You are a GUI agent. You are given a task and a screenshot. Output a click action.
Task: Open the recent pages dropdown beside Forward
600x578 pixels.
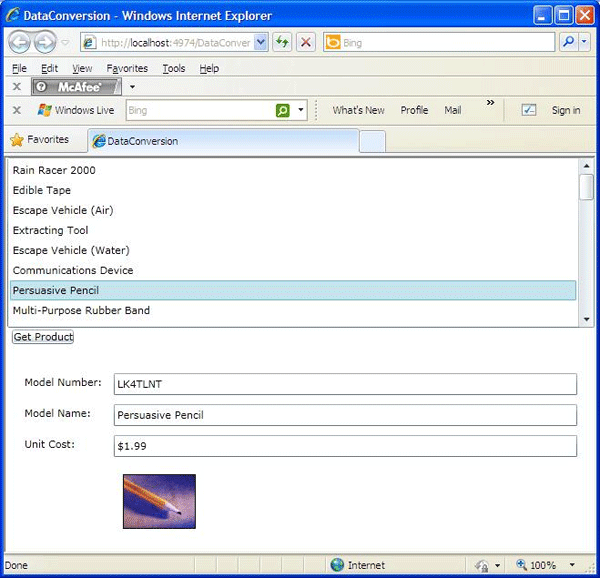(x=65, y=42)
